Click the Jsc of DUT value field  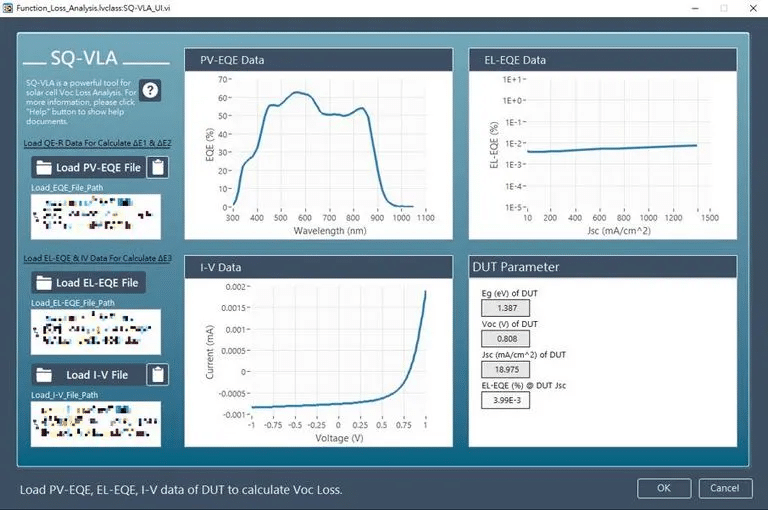(505, 369)
